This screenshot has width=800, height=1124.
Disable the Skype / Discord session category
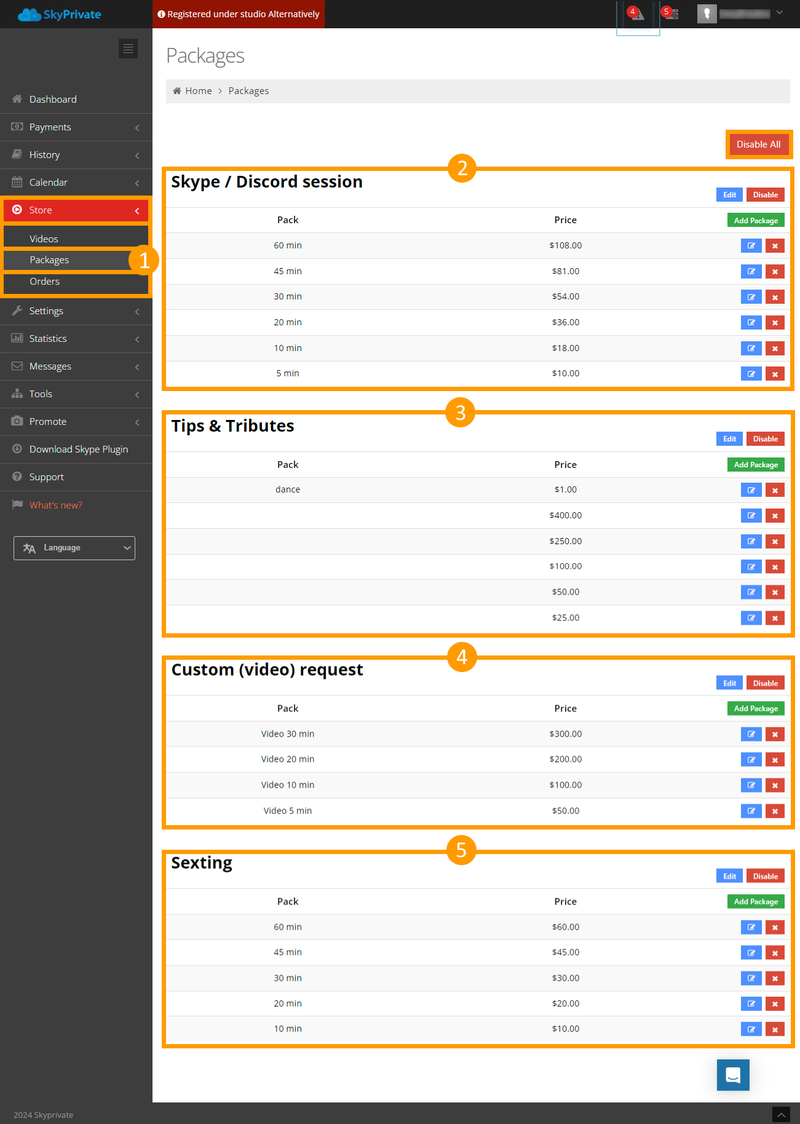pos(765,195)
